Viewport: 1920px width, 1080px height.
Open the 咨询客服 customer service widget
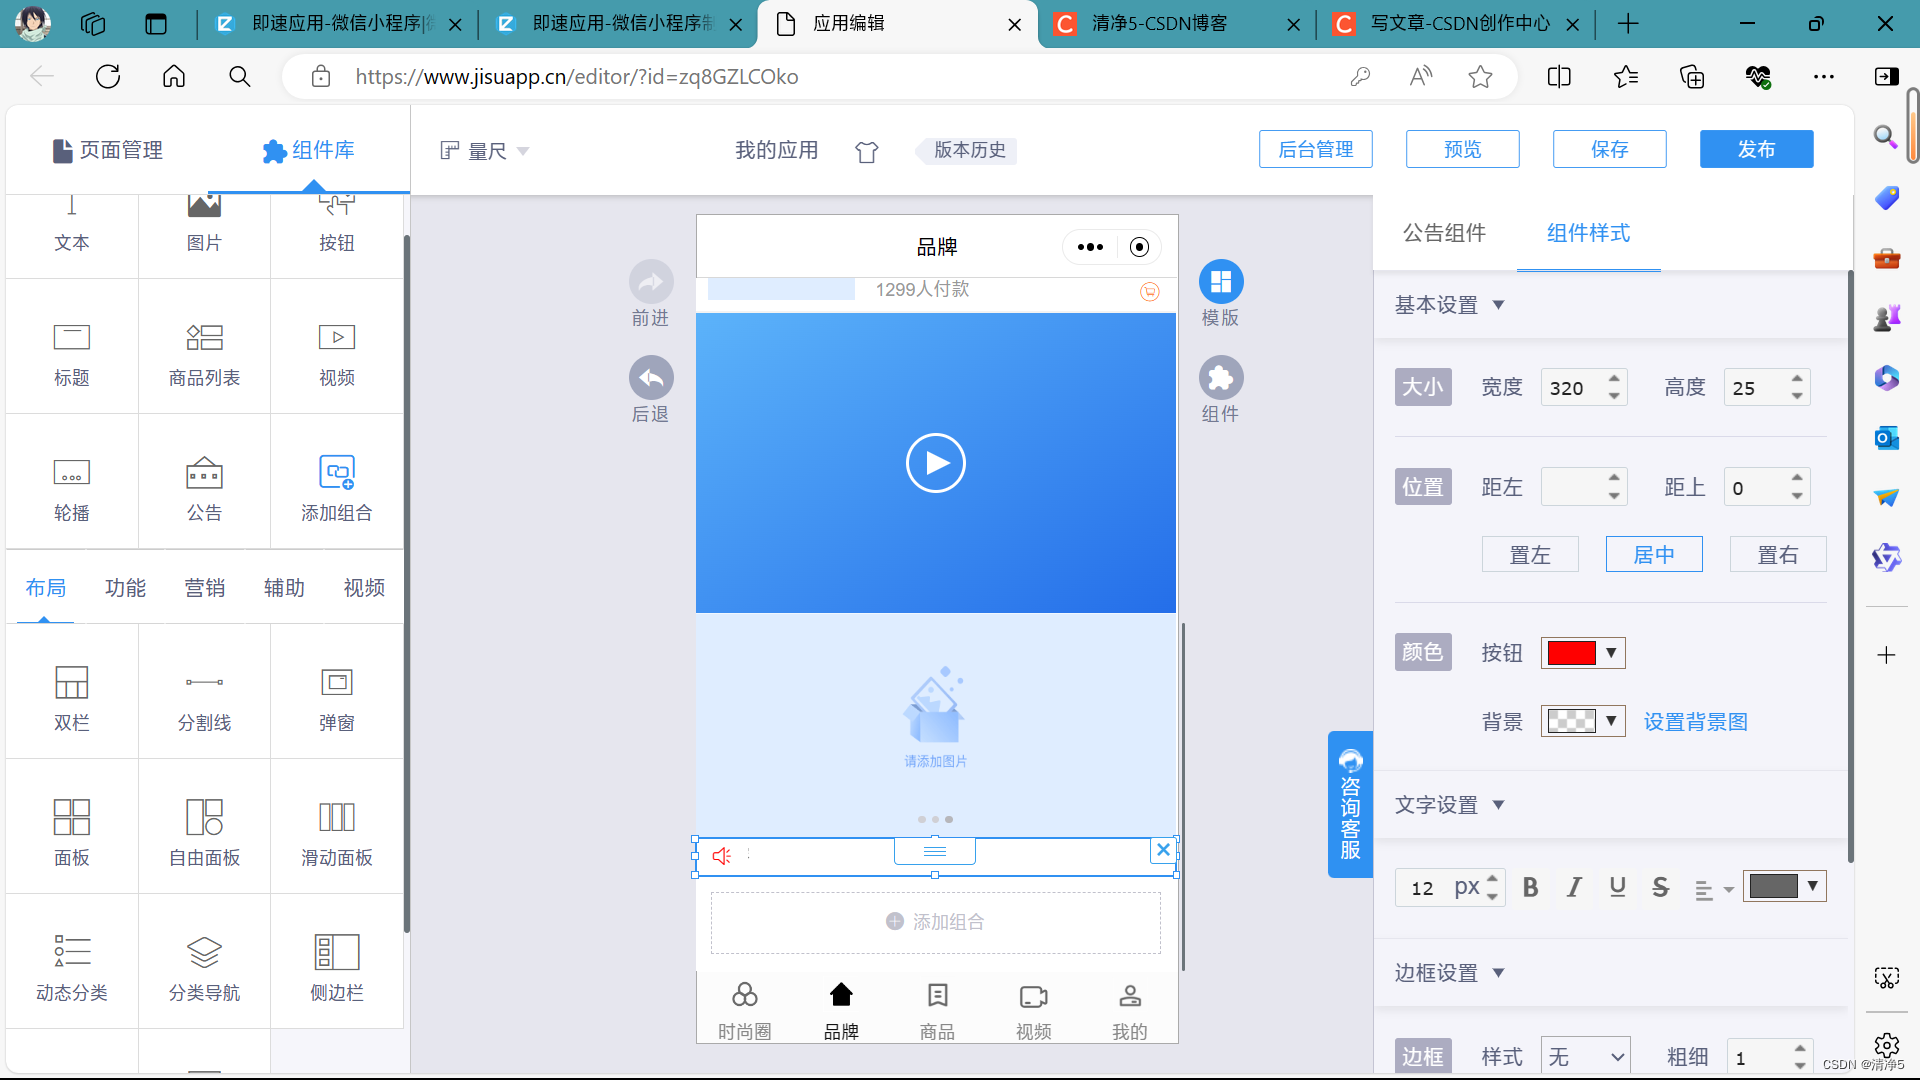pyautogui.click(x=1350, y=804)
